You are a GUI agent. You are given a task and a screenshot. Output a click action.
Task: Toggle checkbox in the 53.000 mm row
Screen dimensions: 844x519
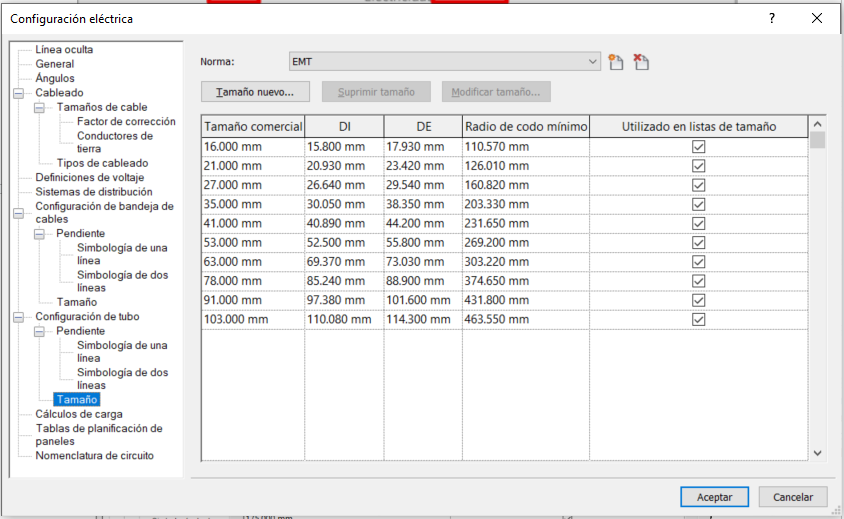tap(699, 243)
